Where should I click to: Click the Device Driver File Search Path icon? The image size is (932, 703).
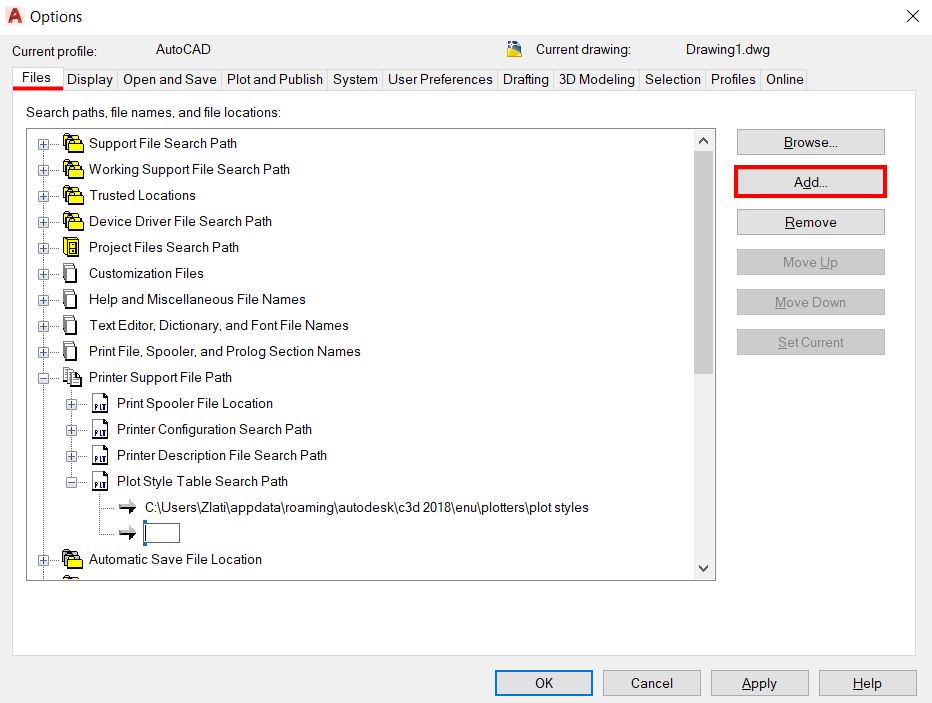click(73, 222)
